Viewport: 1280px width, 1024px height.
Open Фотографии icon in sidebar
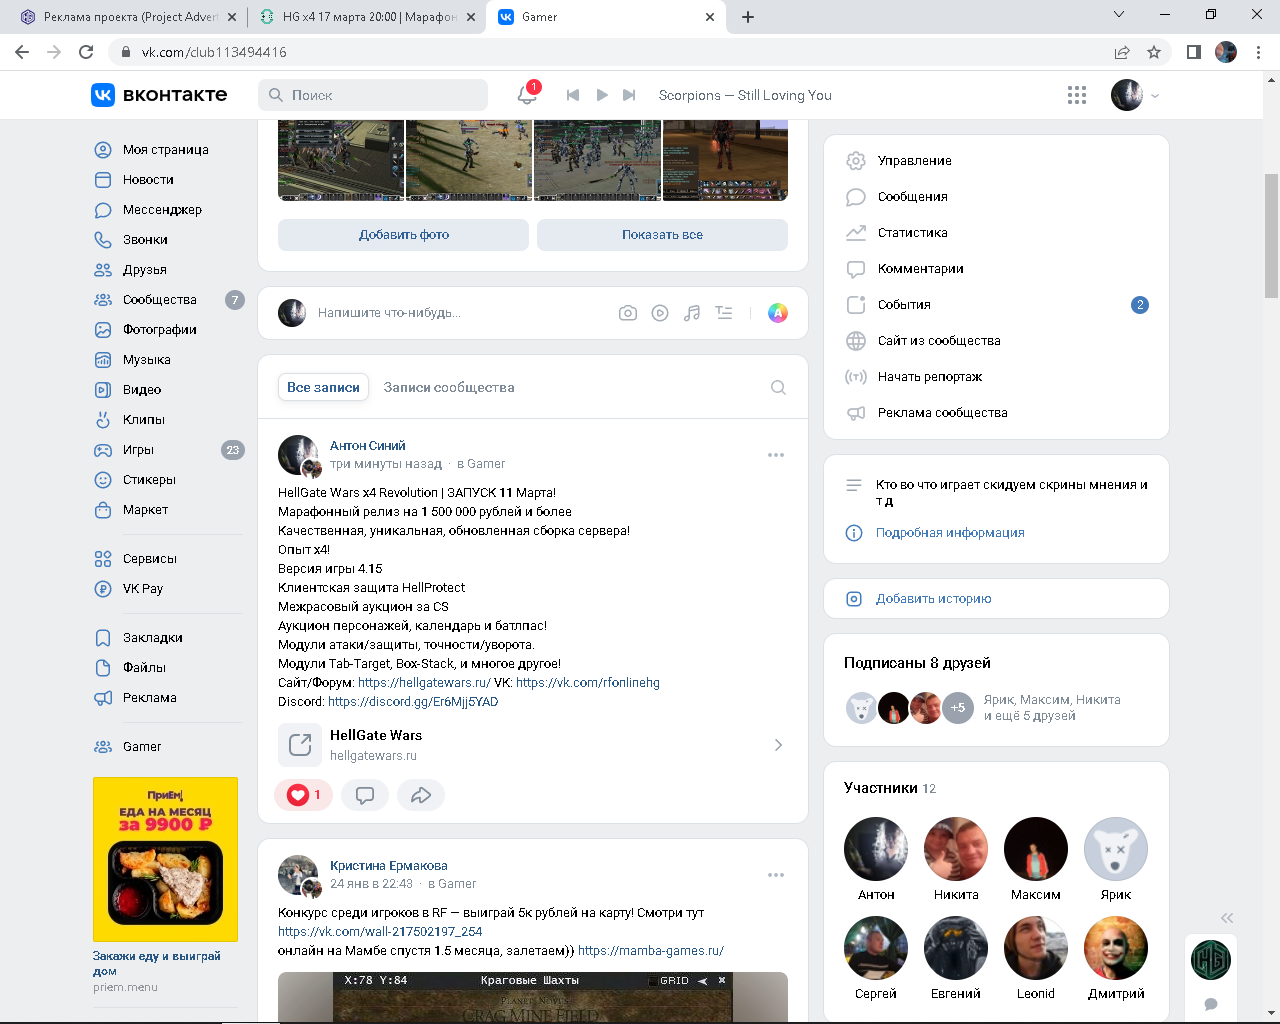(103, 330)
